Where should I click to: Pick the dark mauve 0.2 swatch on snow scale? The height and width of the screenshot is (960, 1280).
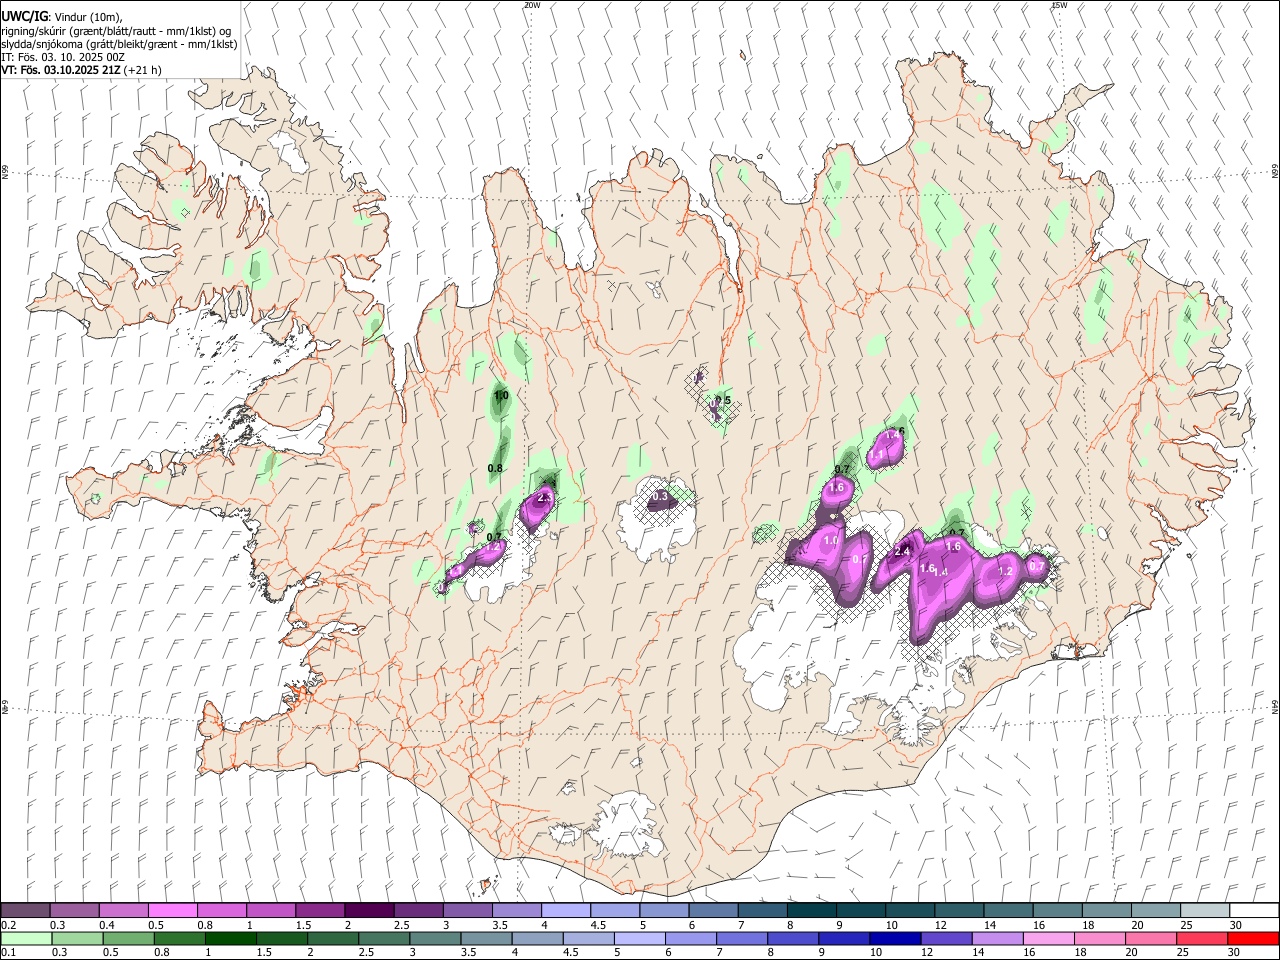[26, 911]
